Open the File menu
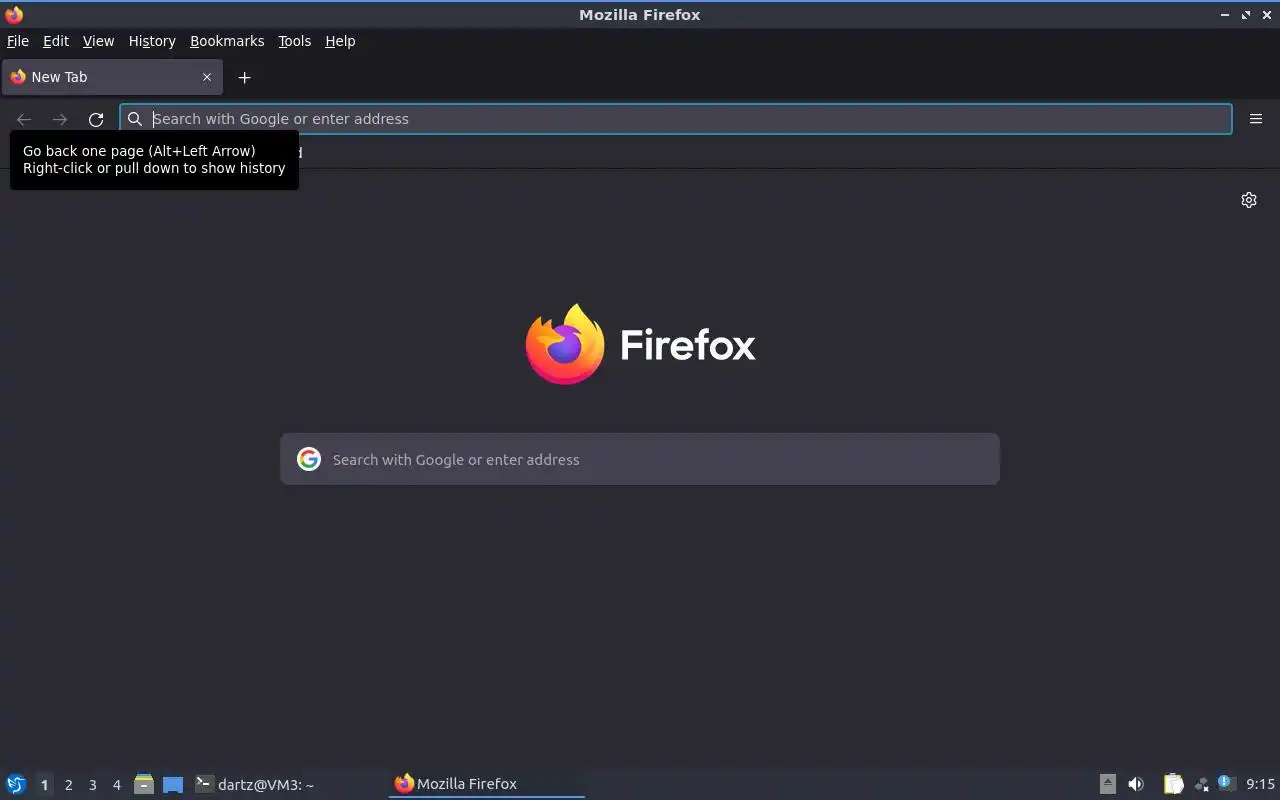Image resolution: width=1280 pixels, height=800 pixels. coord(18,41)
